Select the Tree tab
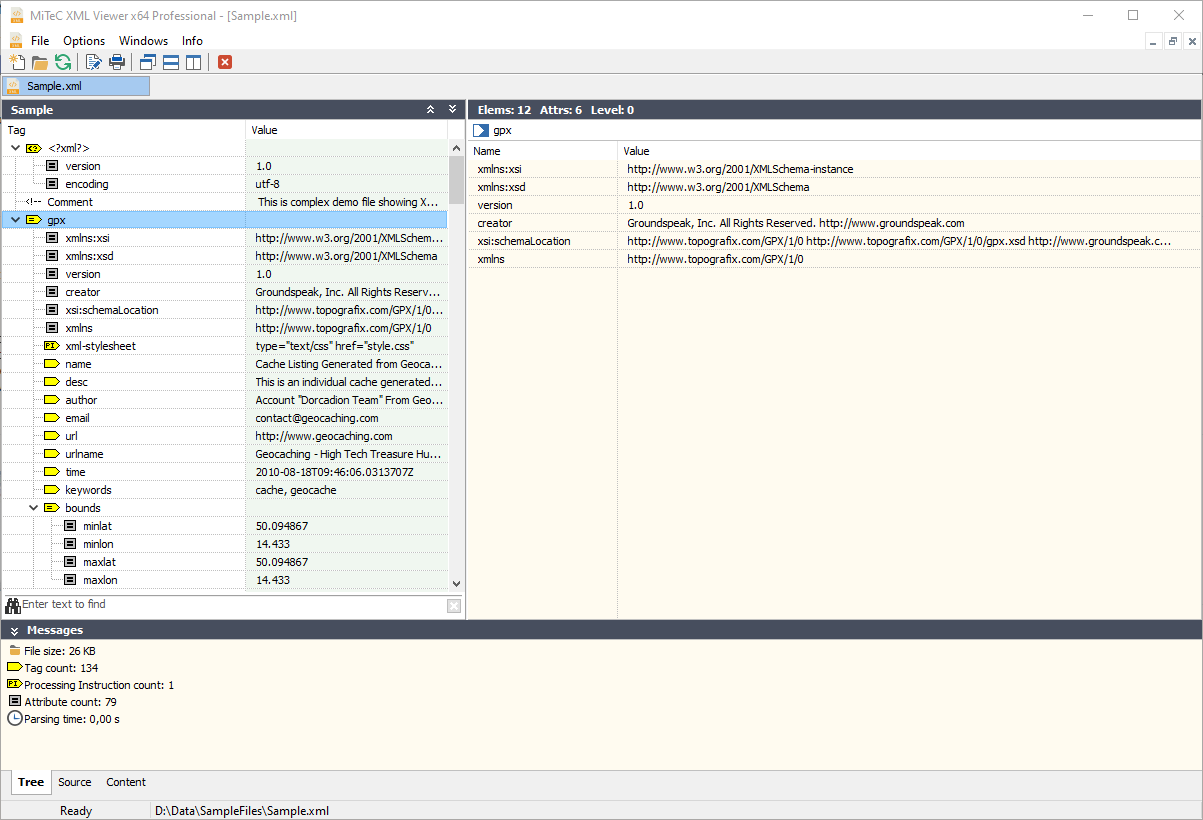 [31, 782]
